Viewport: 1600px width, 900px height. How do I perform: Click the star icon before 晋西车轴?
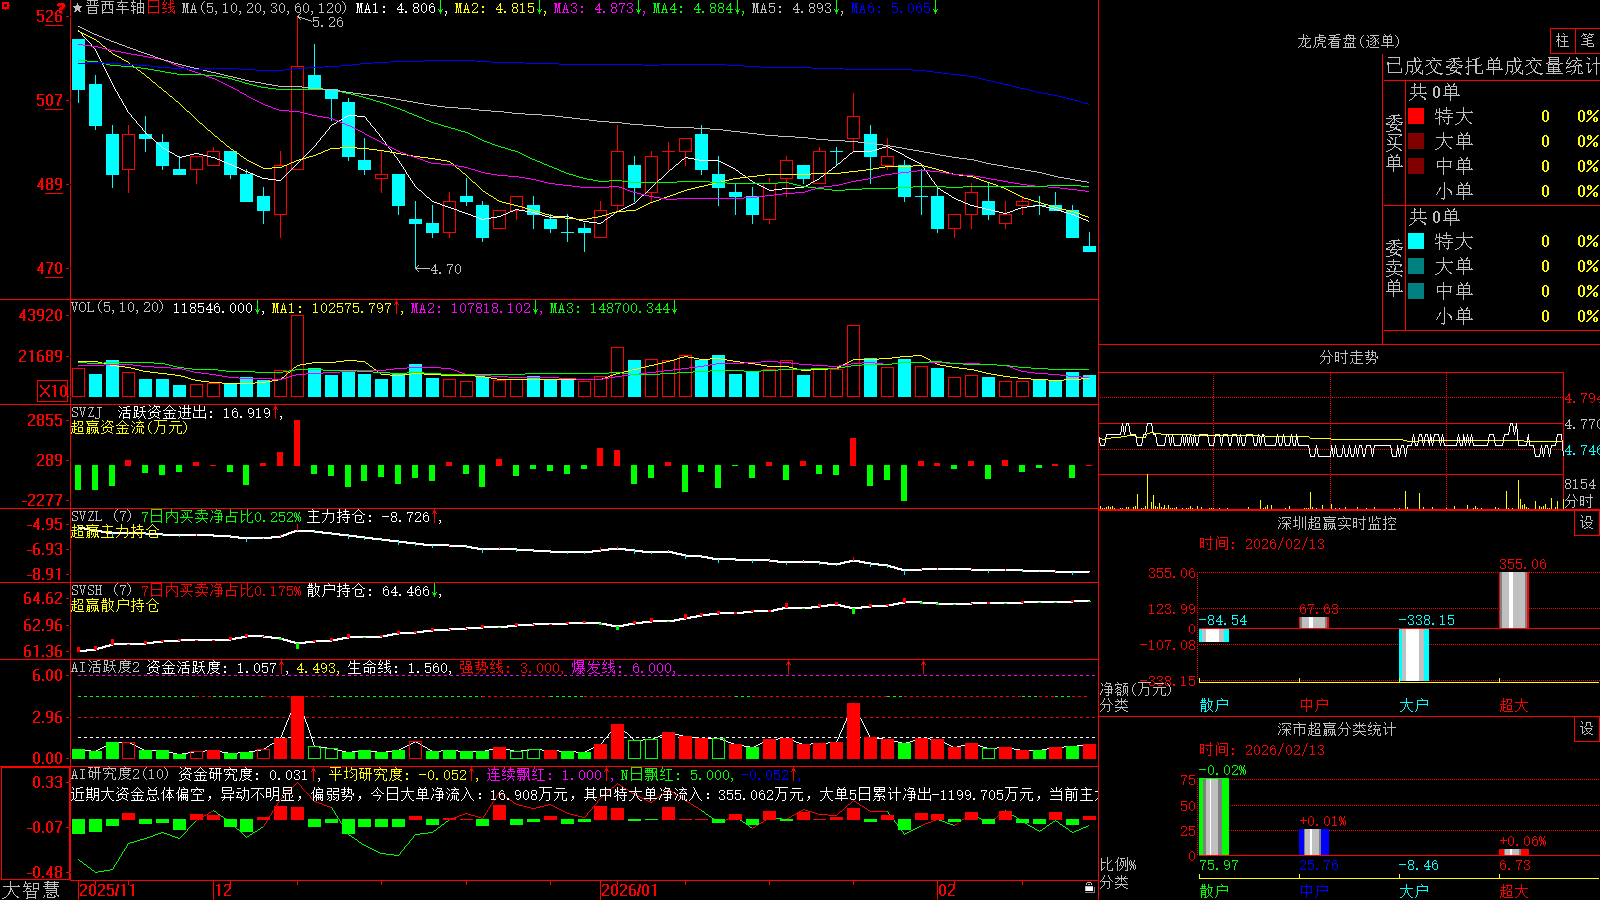pyautogui.click(x=78, y=8)
